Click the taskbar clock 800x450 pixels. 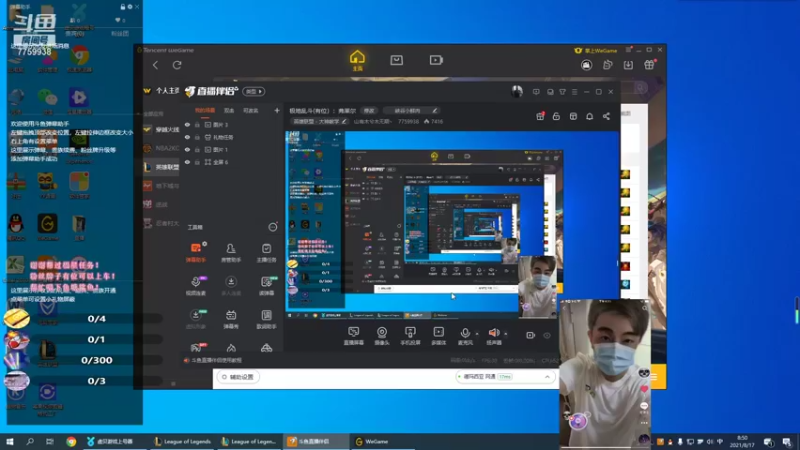pos(742,441)
